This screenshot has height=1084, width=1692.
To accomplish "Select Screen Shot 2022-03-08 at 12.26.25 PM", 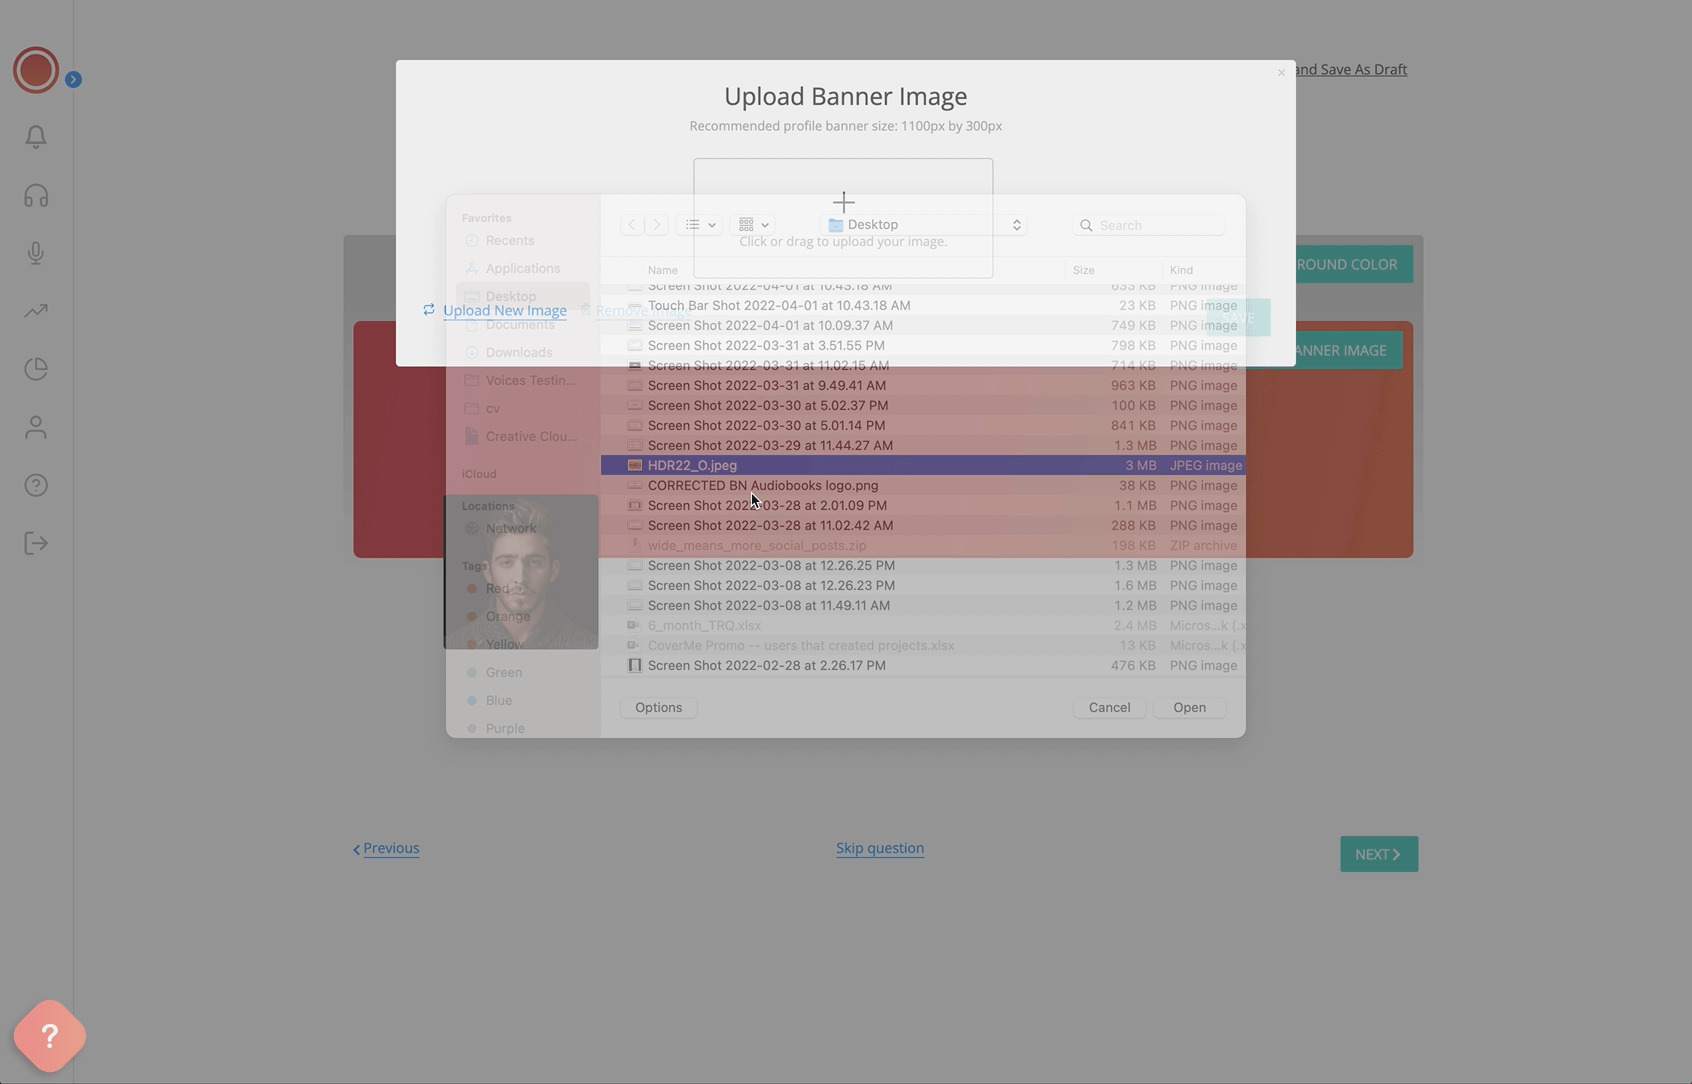I will coord(923,565).
